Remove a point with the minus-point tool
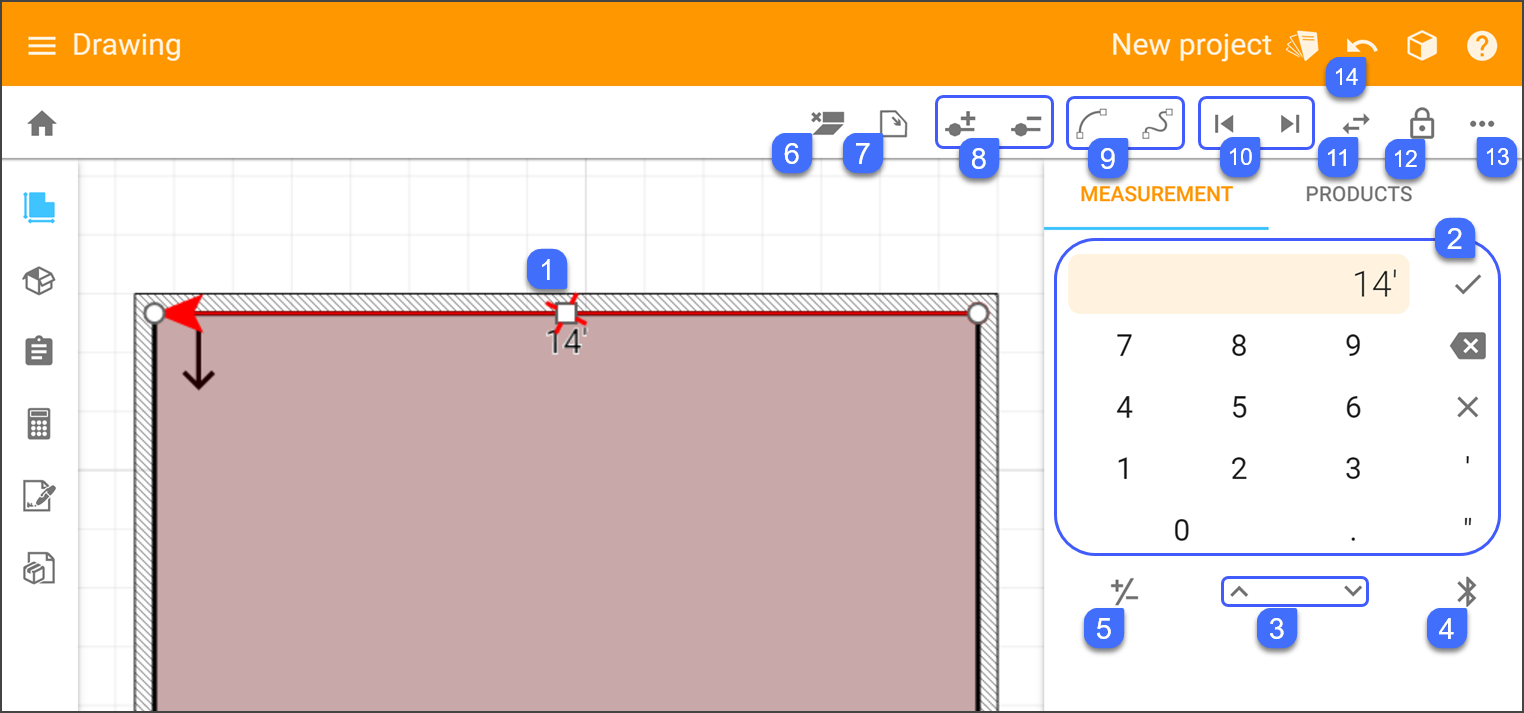 point(1027,125)
